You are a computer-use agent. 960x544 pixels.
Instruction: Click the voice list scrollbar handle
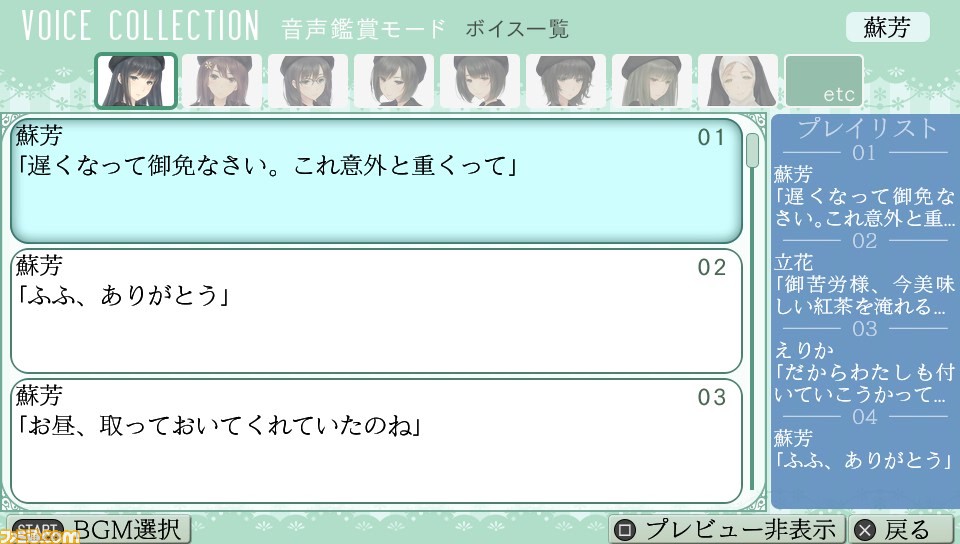(753, 150)
